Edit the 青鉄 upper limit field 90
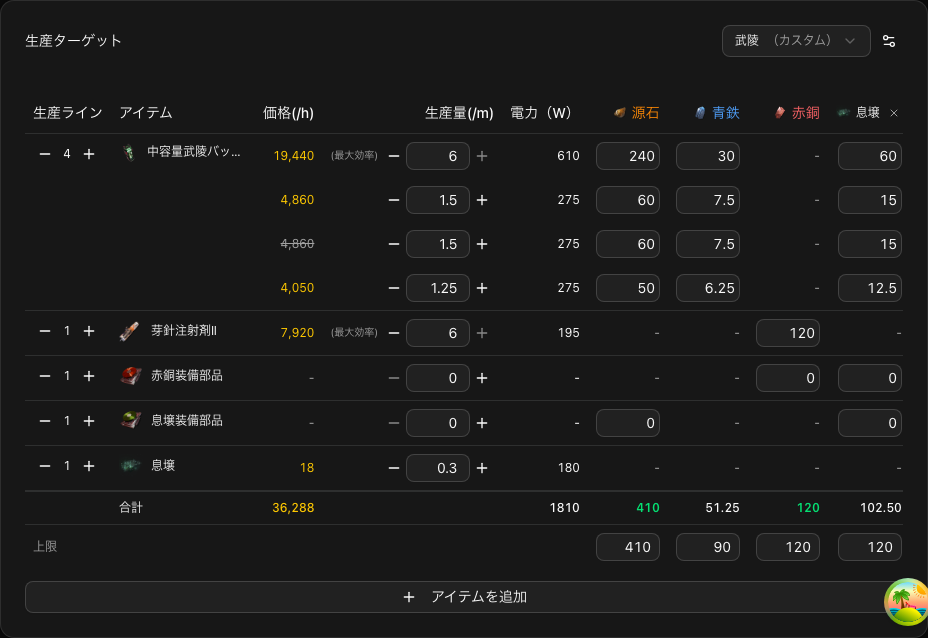Screen dimensions: 928x638 click(708, 547)
